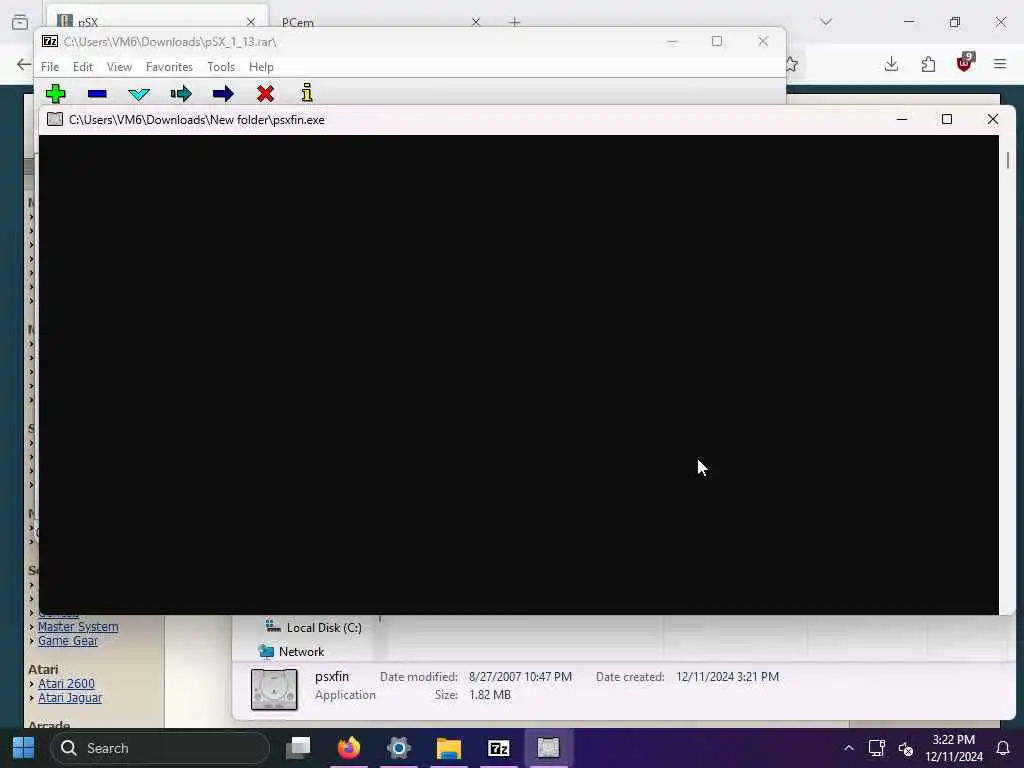Viewport: 1024px width, 768px height.
Task: Open the Master System link on webpage
Action: pos(78,626)
